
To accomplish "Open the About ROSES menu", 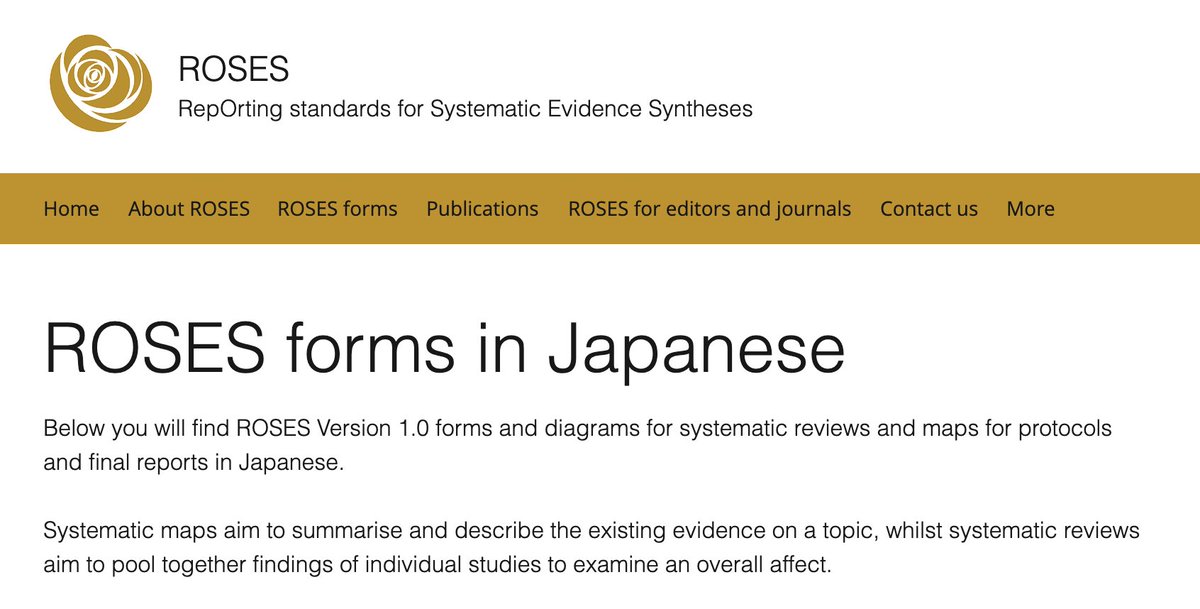I will (x=189, y=208).
